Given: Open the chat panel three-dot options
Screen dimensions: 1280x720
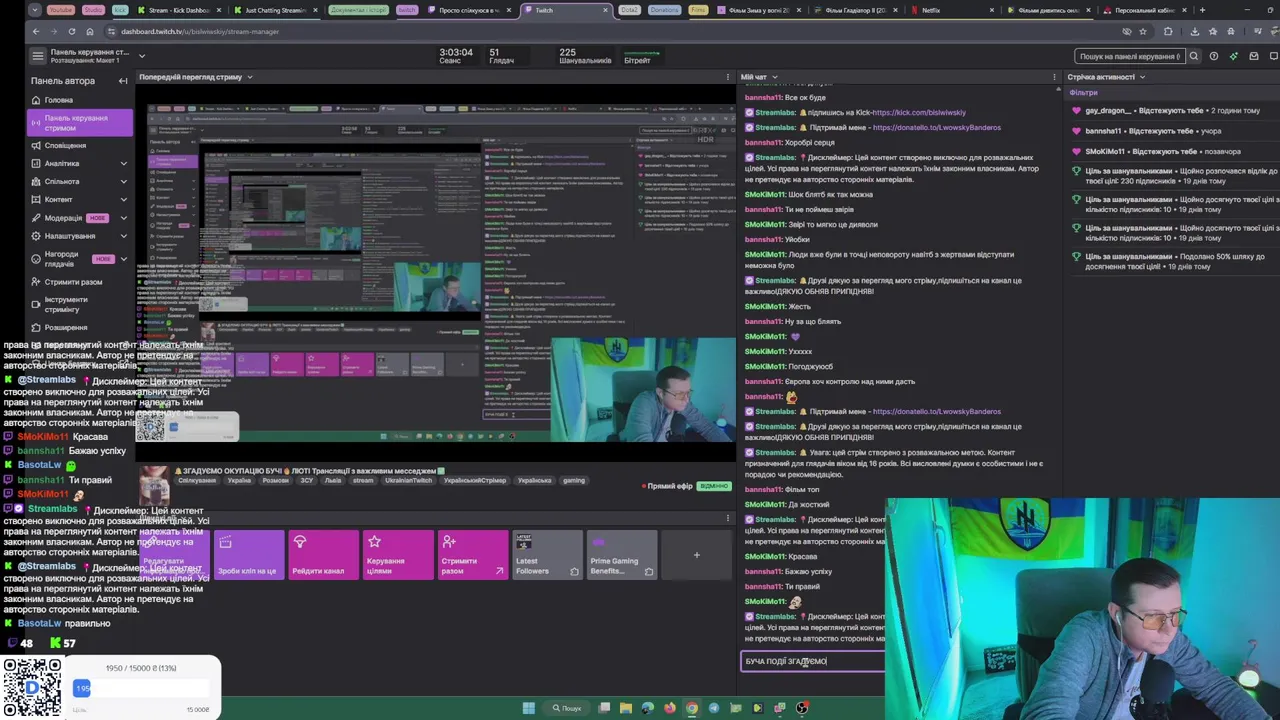Looking at the screenshot, I should pos(1054,77).
